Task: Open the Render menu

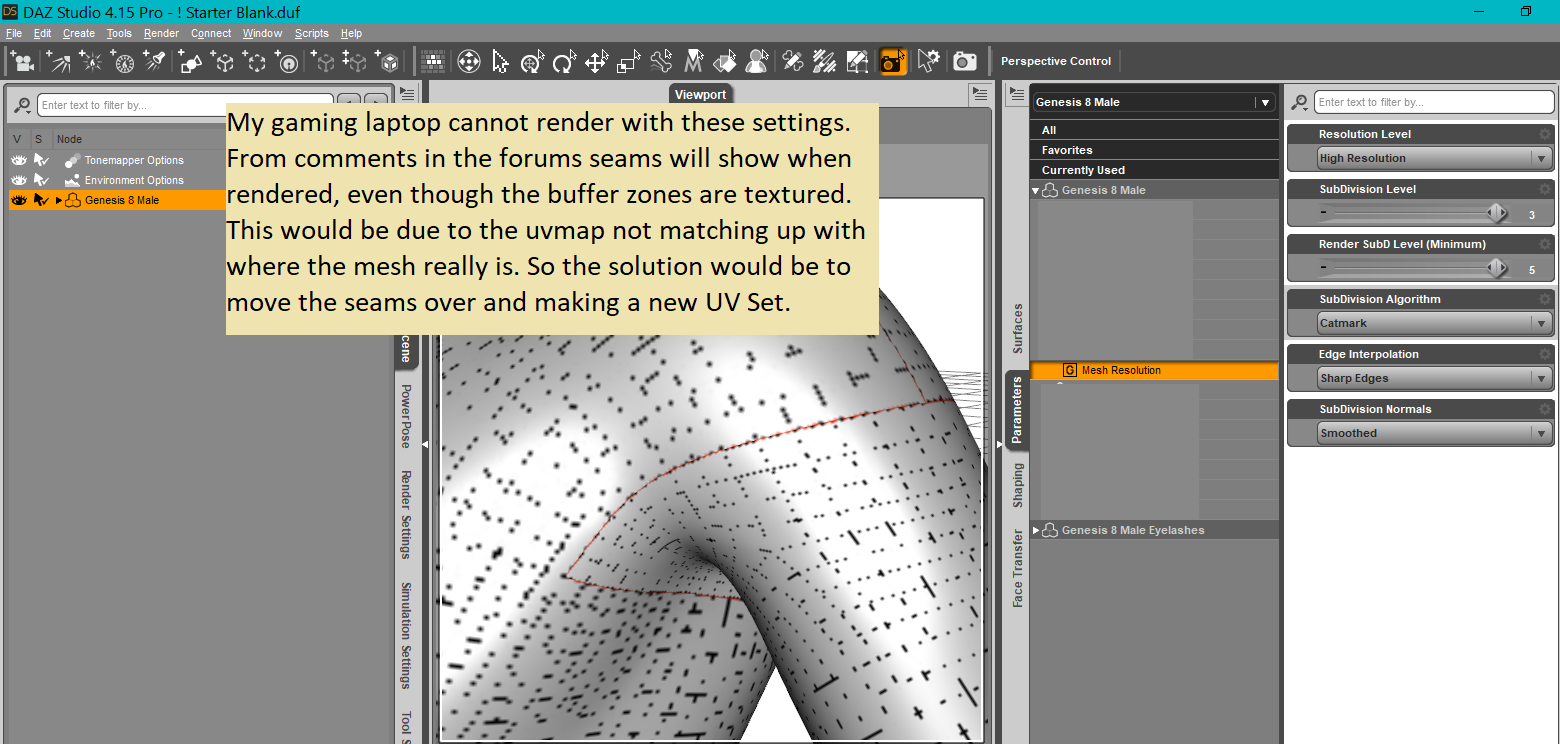Action: click(161, 33)
